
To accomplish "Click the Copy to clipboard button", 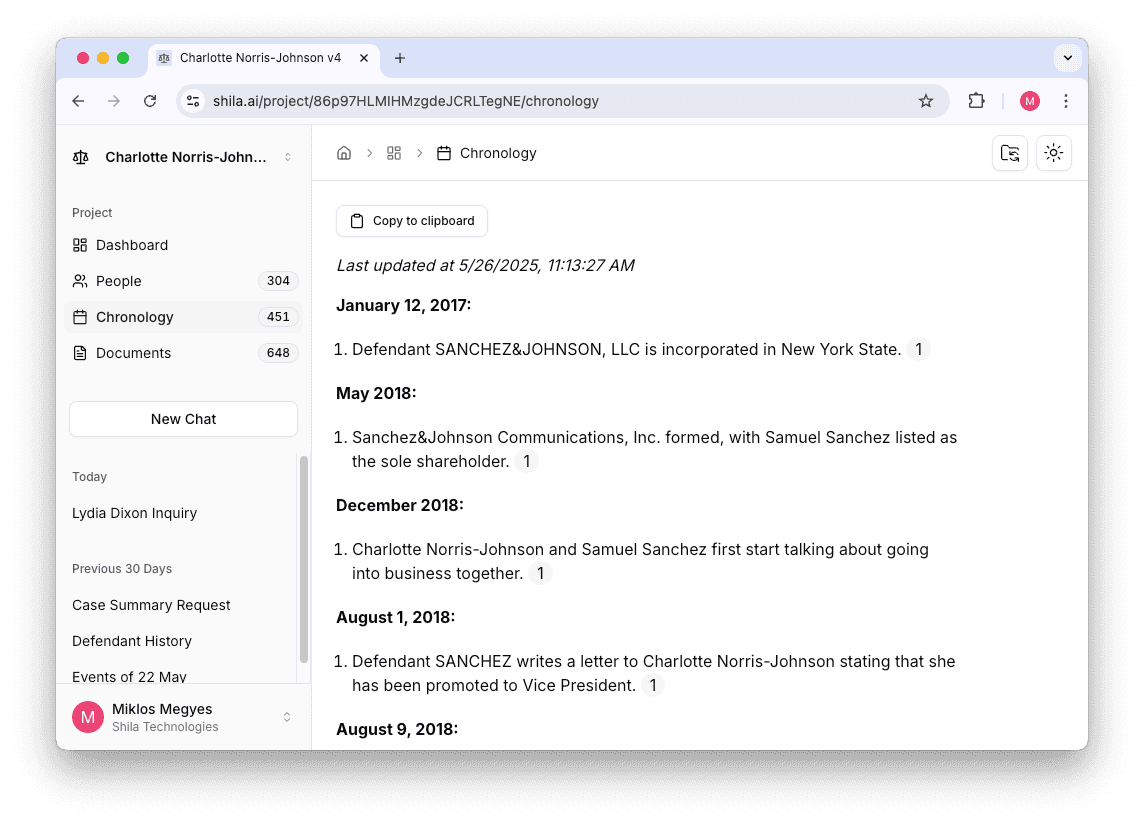I will click(412, 221).
